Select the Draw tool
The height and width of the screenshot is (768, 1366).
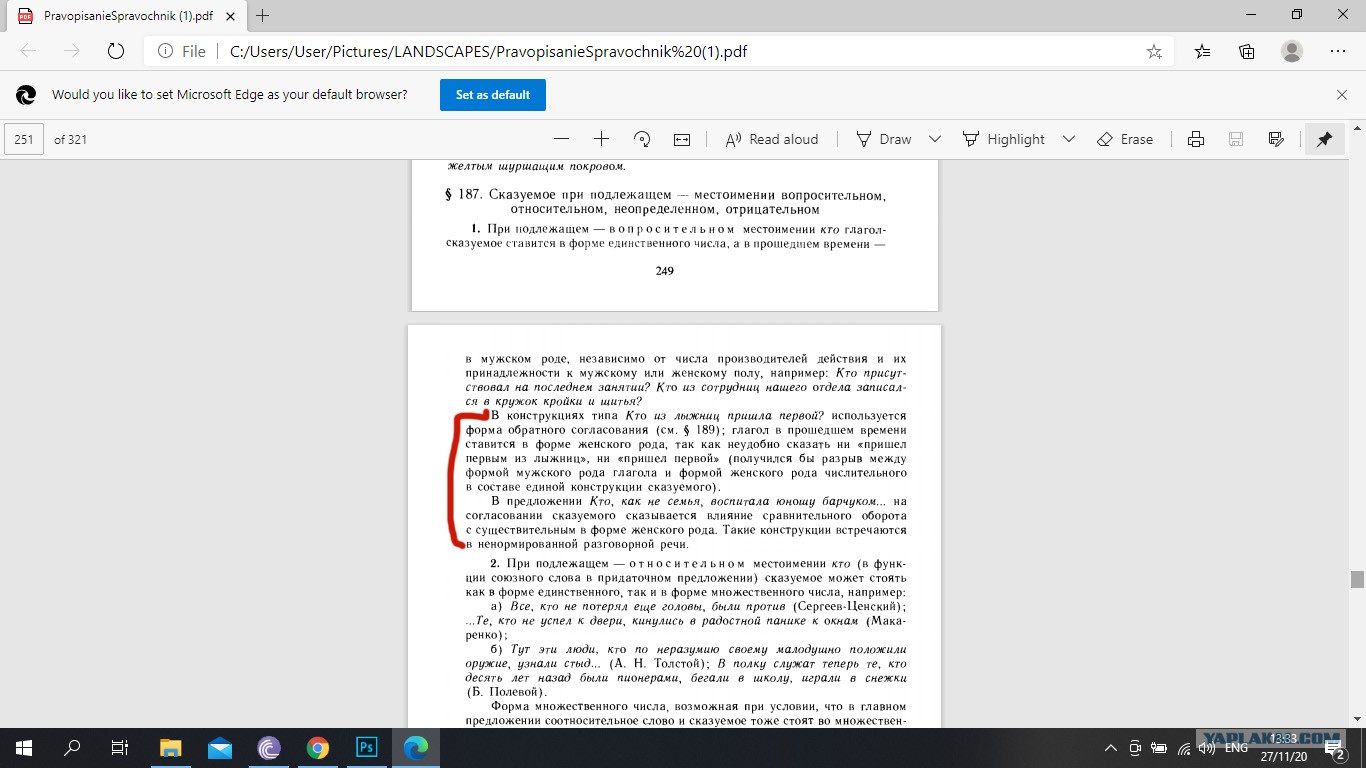884,139
